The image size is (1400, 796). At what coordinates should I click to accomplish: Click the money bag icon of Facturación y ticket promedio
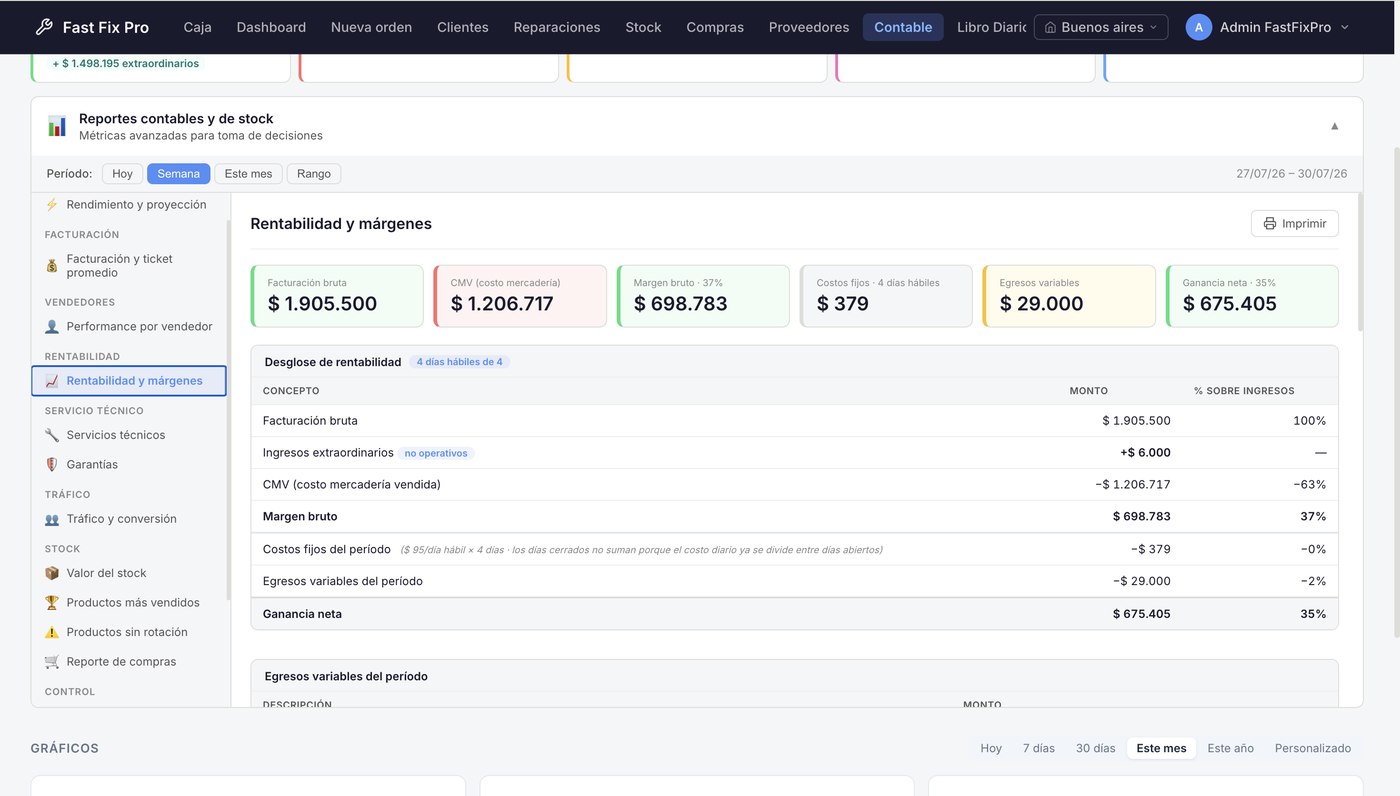pos(52,266)
